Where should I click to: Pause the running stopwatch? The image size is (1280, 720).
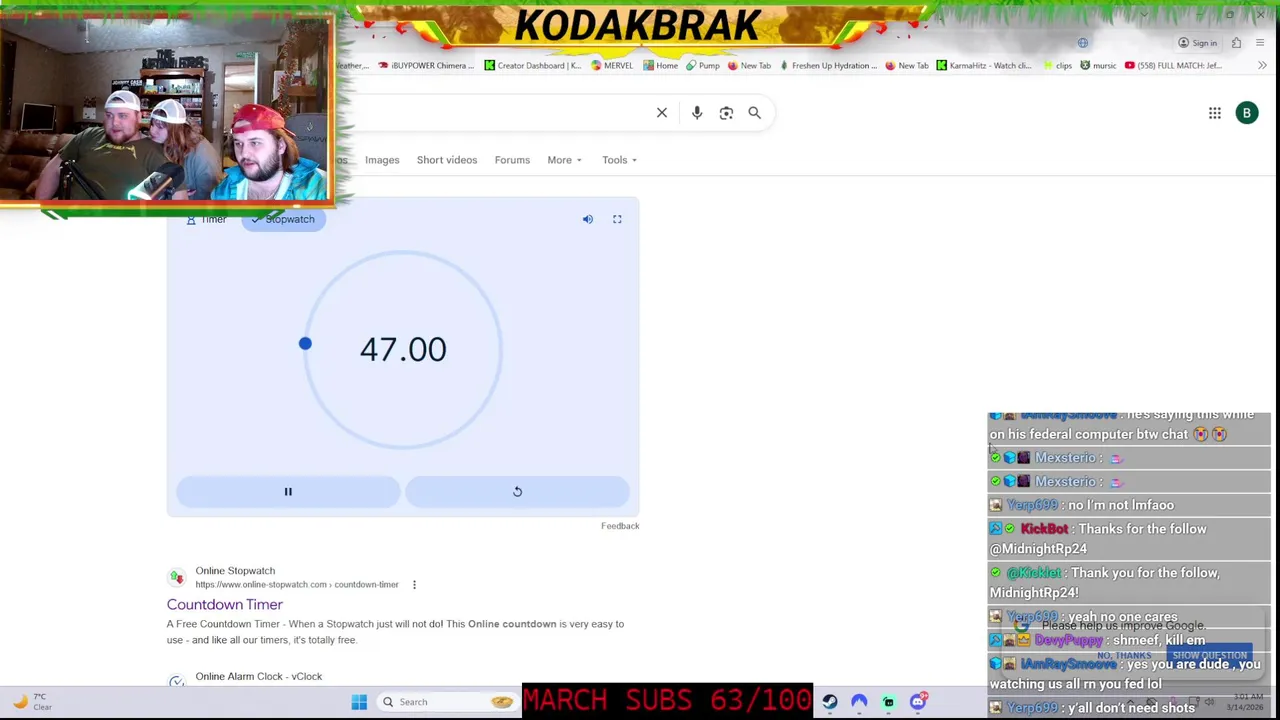pos(288,491)
